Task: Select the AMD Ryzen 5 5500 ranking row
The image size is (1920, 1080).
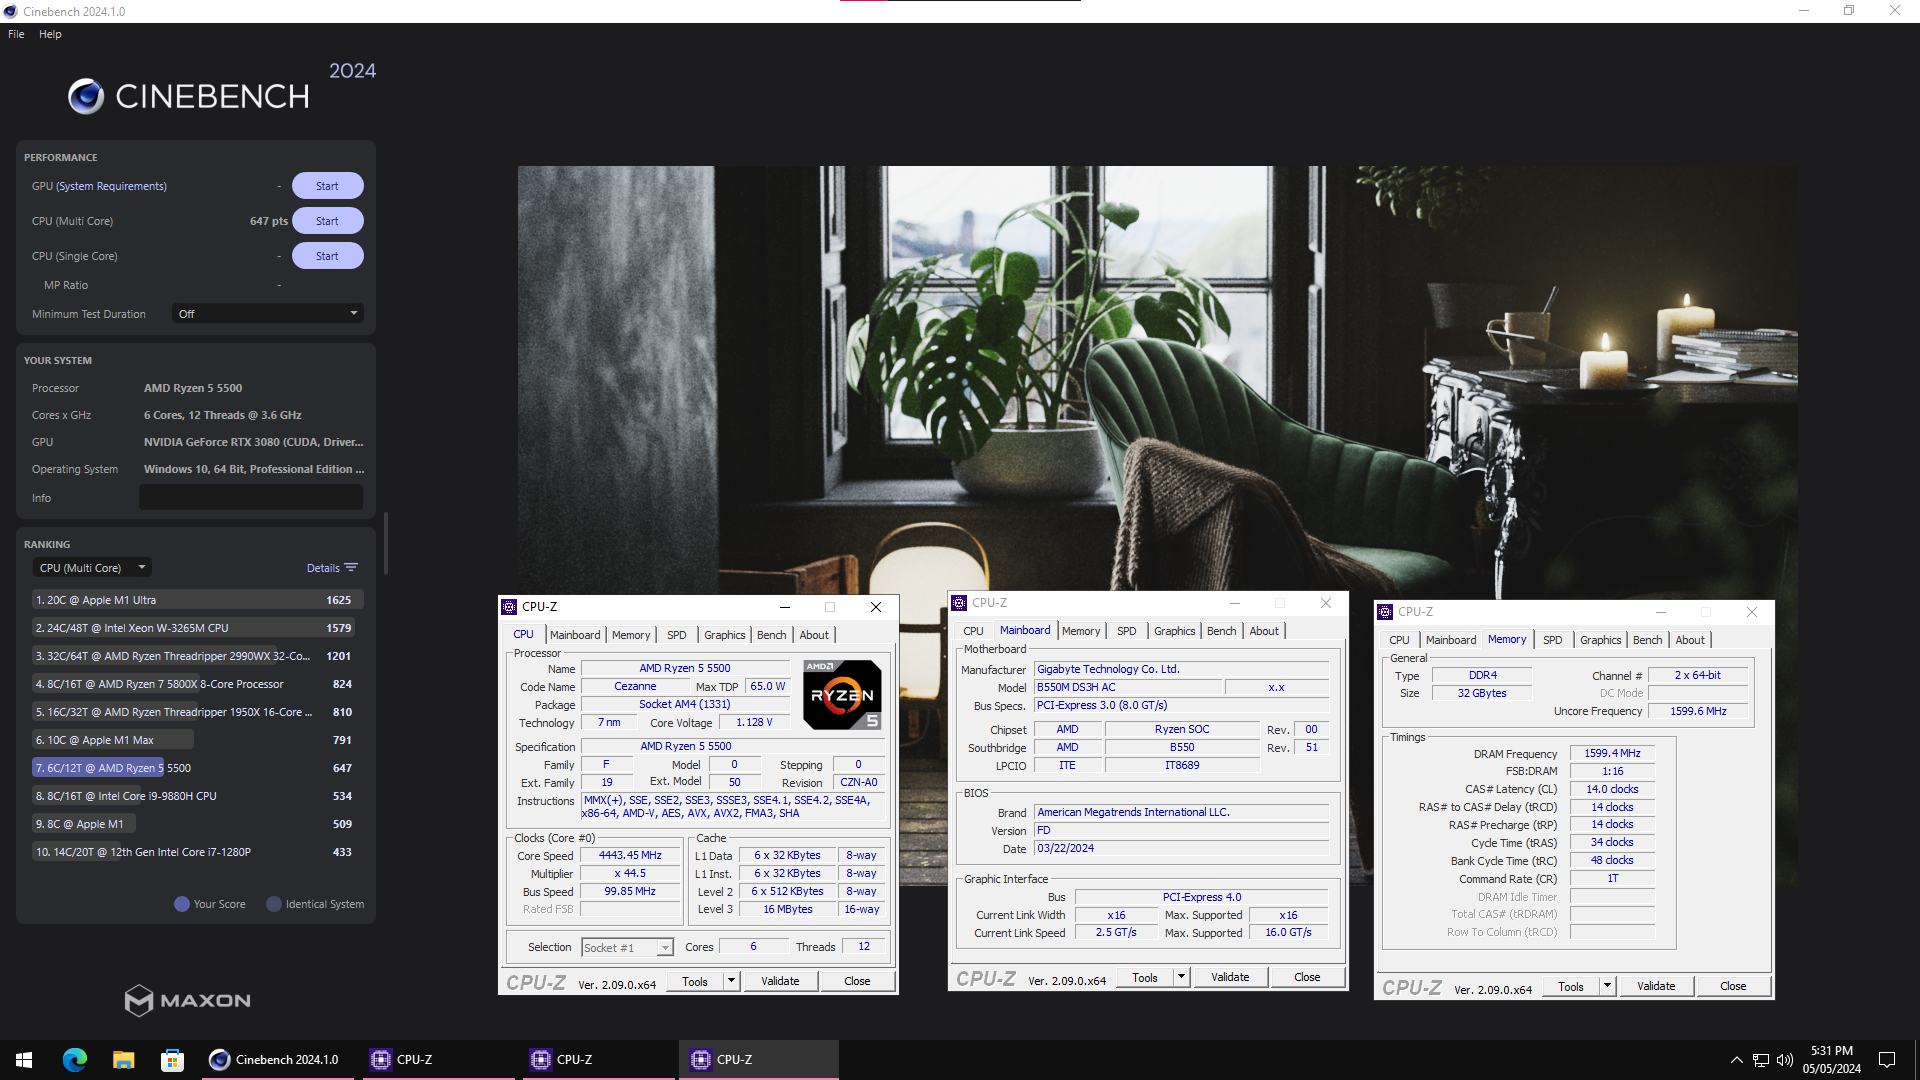Action: point(196,768)
